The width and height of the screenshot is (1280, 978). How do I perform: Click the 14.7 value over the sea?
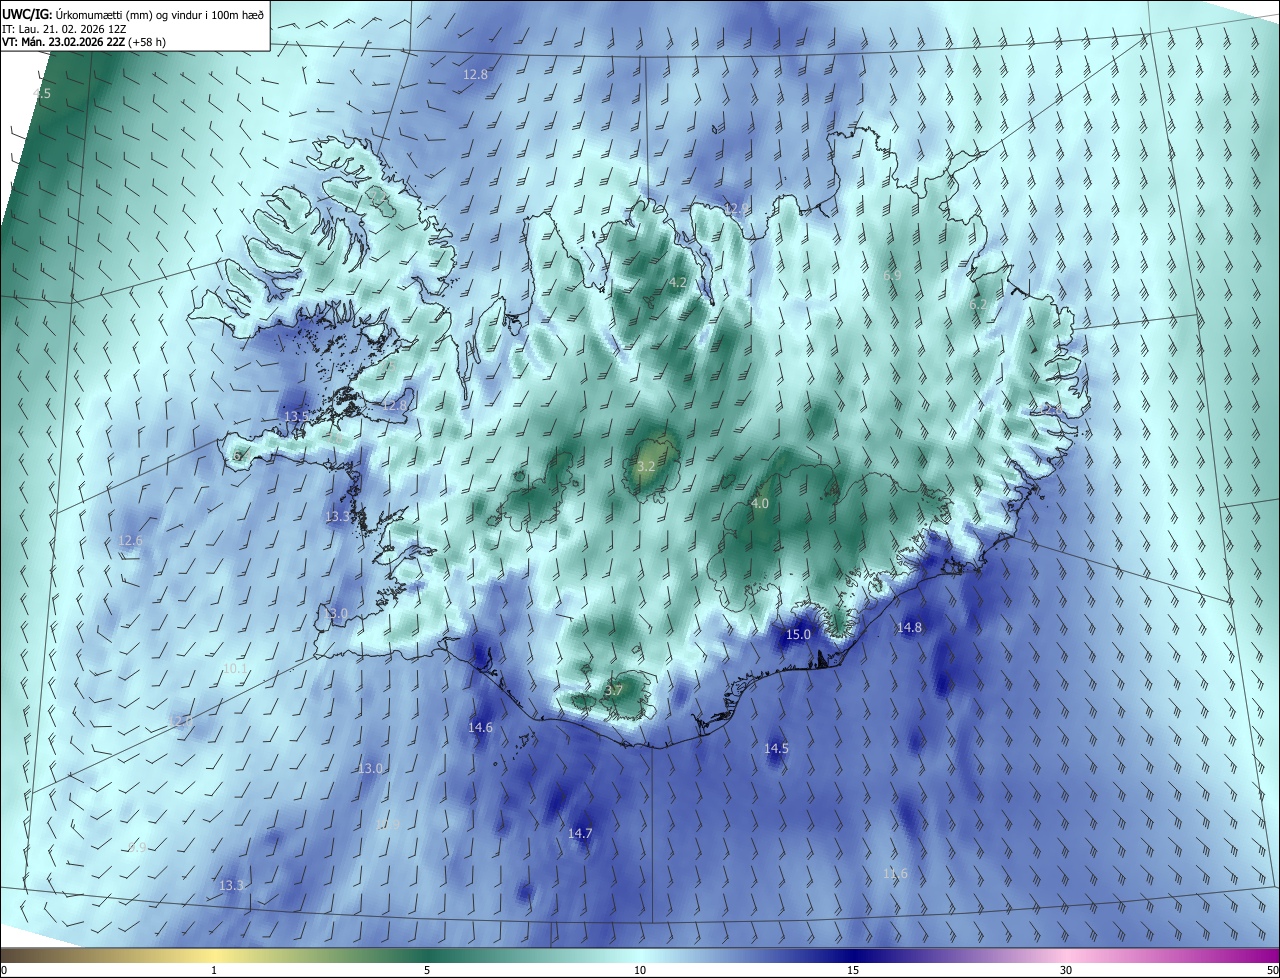coord(580,833)
